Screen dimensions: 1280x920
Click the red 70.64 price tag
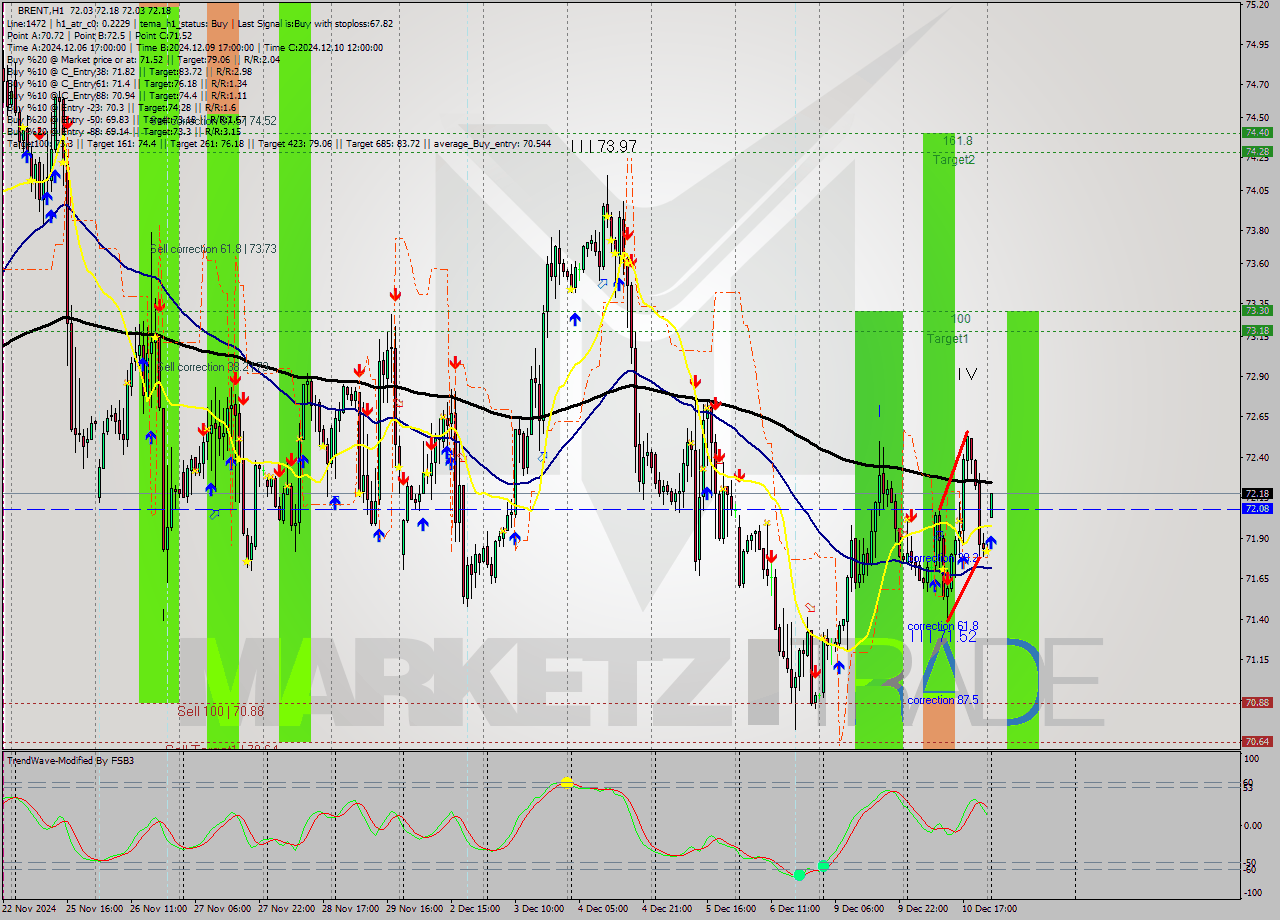1257,742
